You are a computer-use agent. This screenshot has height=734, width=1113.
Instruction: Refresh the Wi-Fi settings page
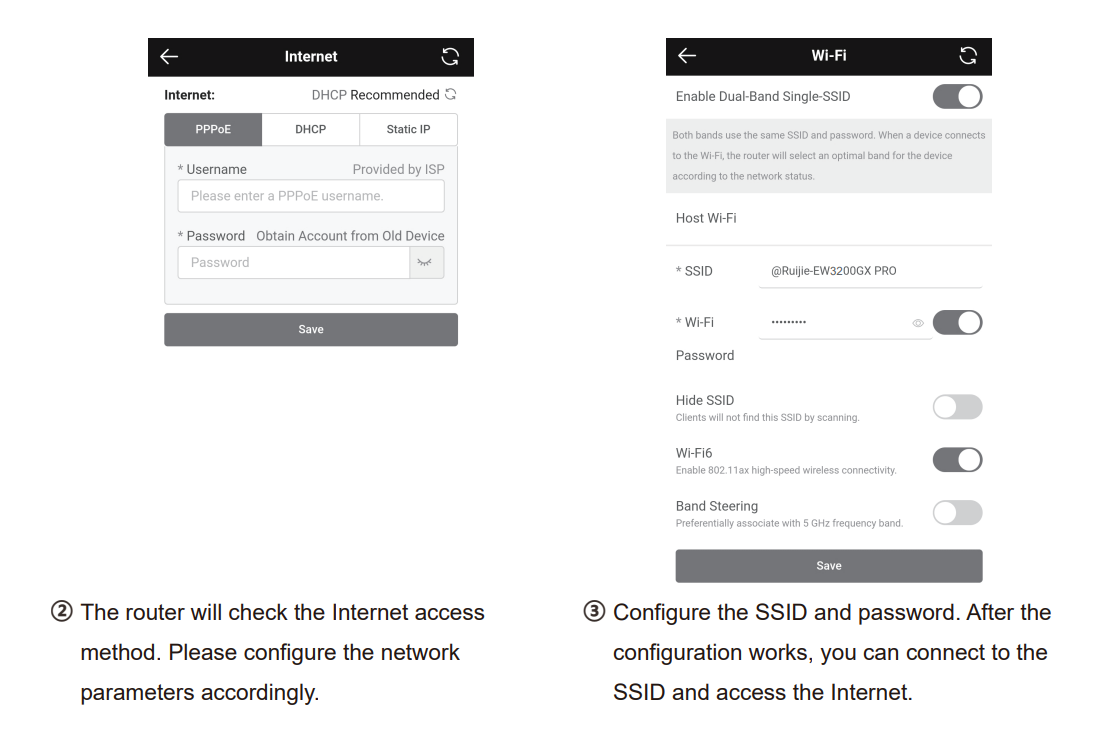(968, 56)
